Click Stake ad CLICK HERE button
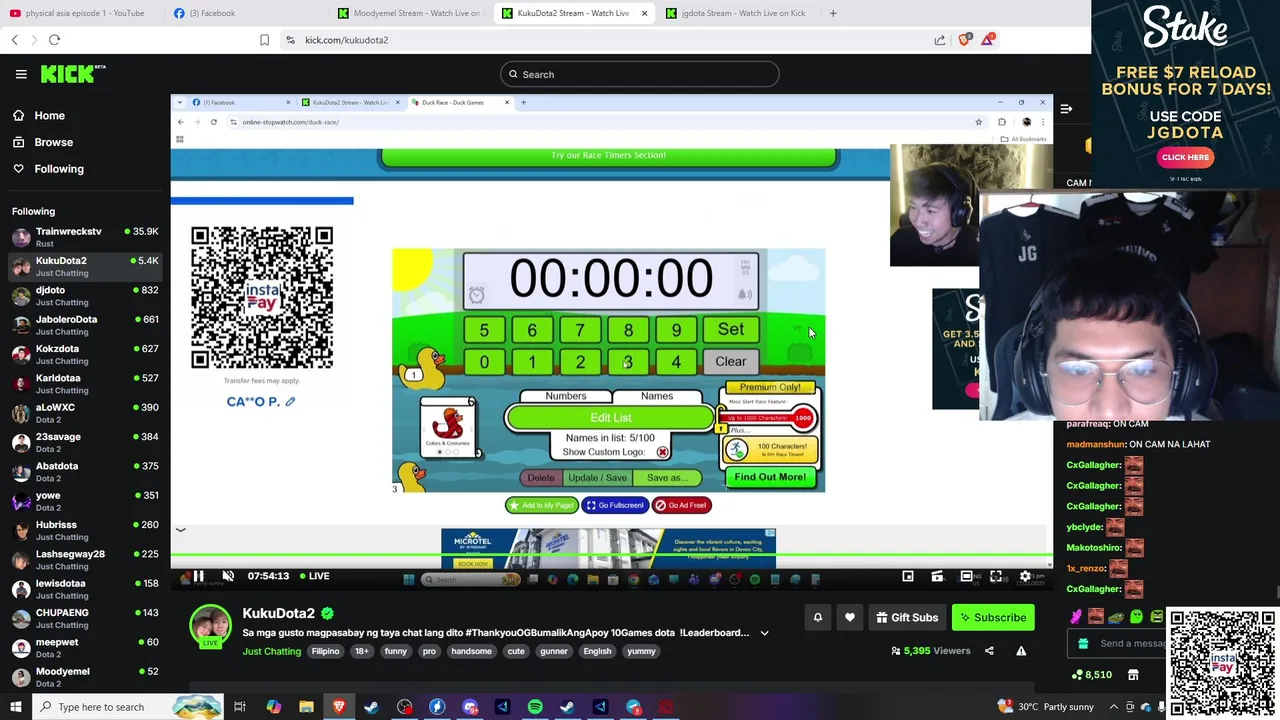 pos(1185,157)
